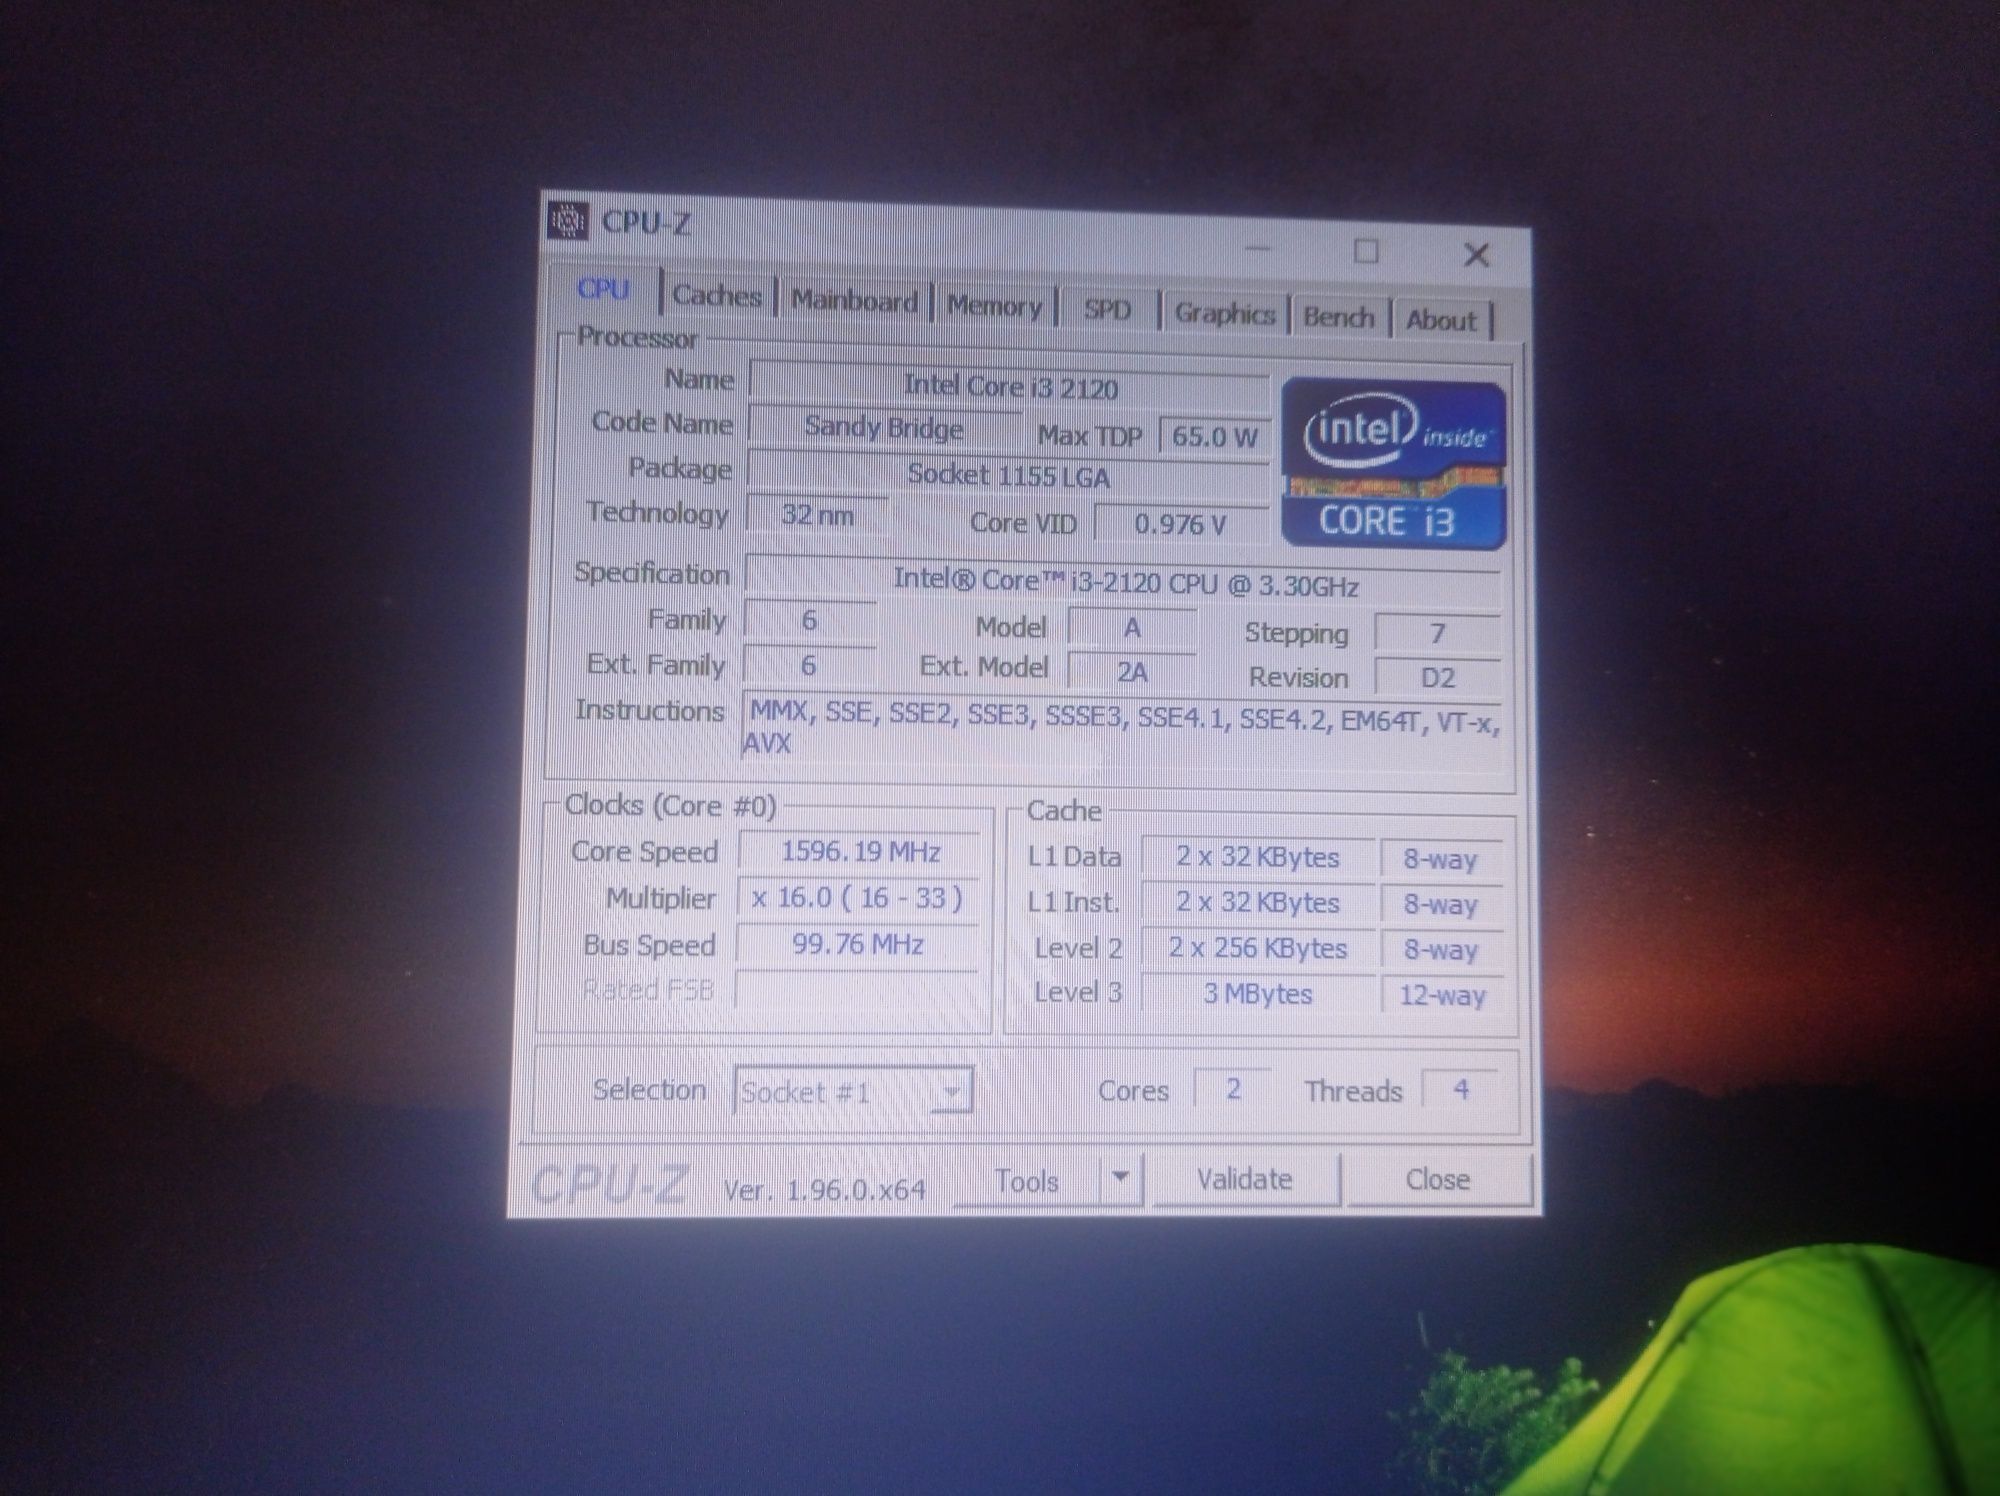This screenshot has height=1496, width=2000.
Task: Click the Level 2 value 2 x 256 KBytes
Action: [x=1257, y=948]
